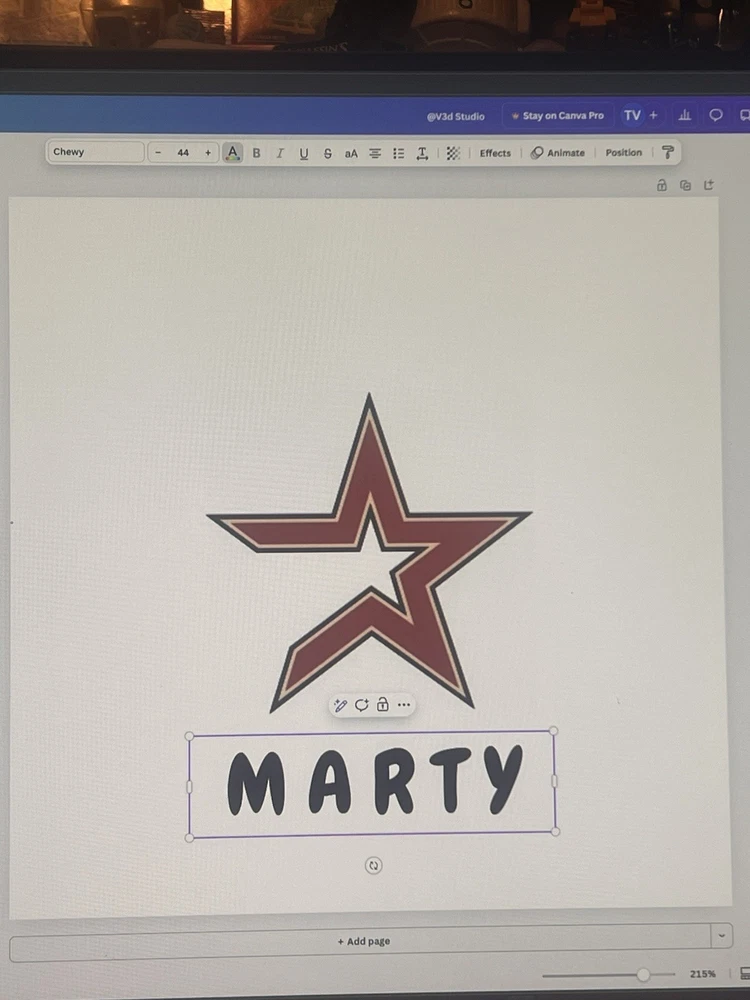Apply strikethrough to the text
This screenshot has height=1000, width=750.
(328, 153)
